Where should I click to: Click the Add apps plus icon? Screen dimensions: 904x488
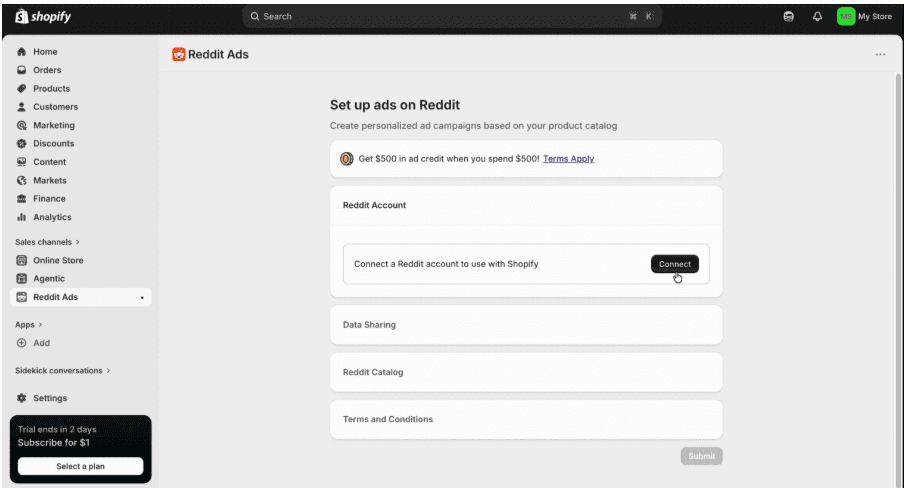point(21,343)
